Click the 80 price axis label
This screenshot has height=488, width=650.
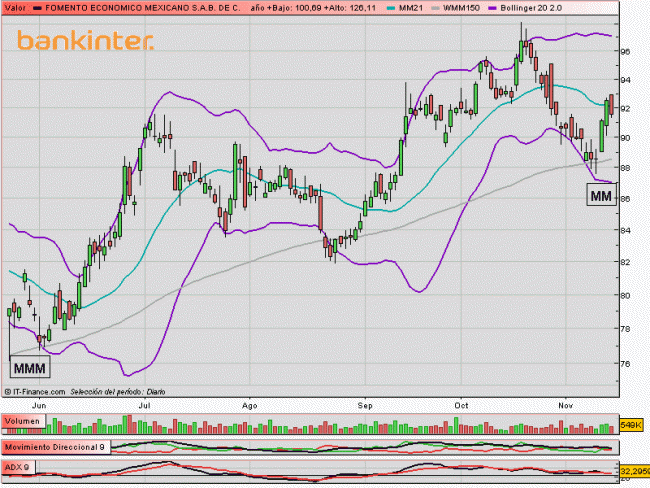tap(625, 296)
